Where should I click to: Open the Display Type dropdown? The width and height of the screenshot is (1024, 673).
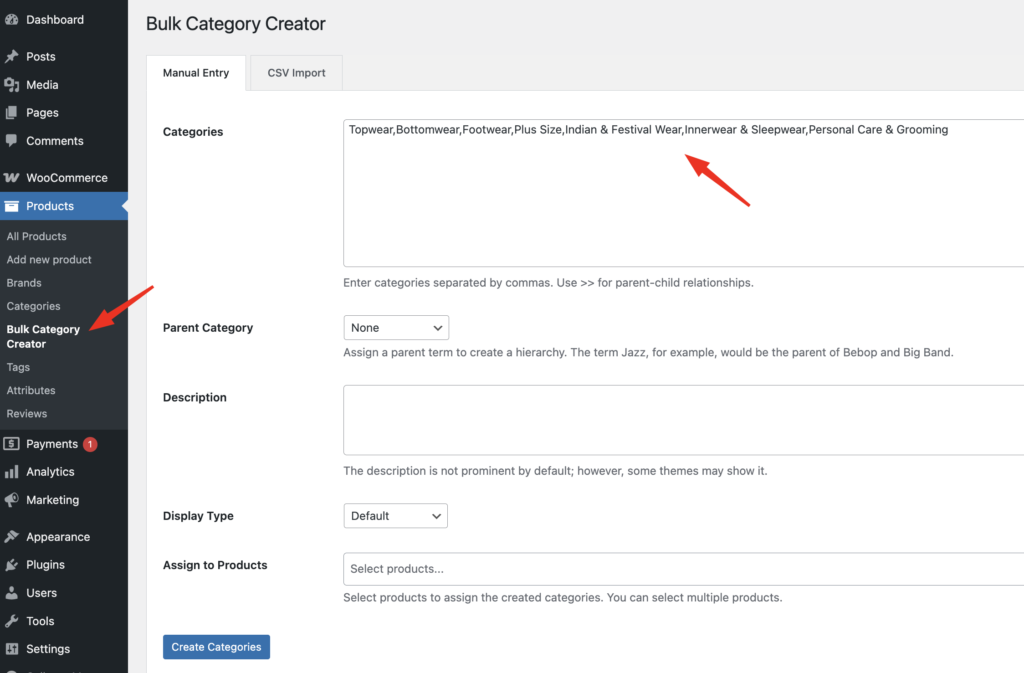coord(395,516)
